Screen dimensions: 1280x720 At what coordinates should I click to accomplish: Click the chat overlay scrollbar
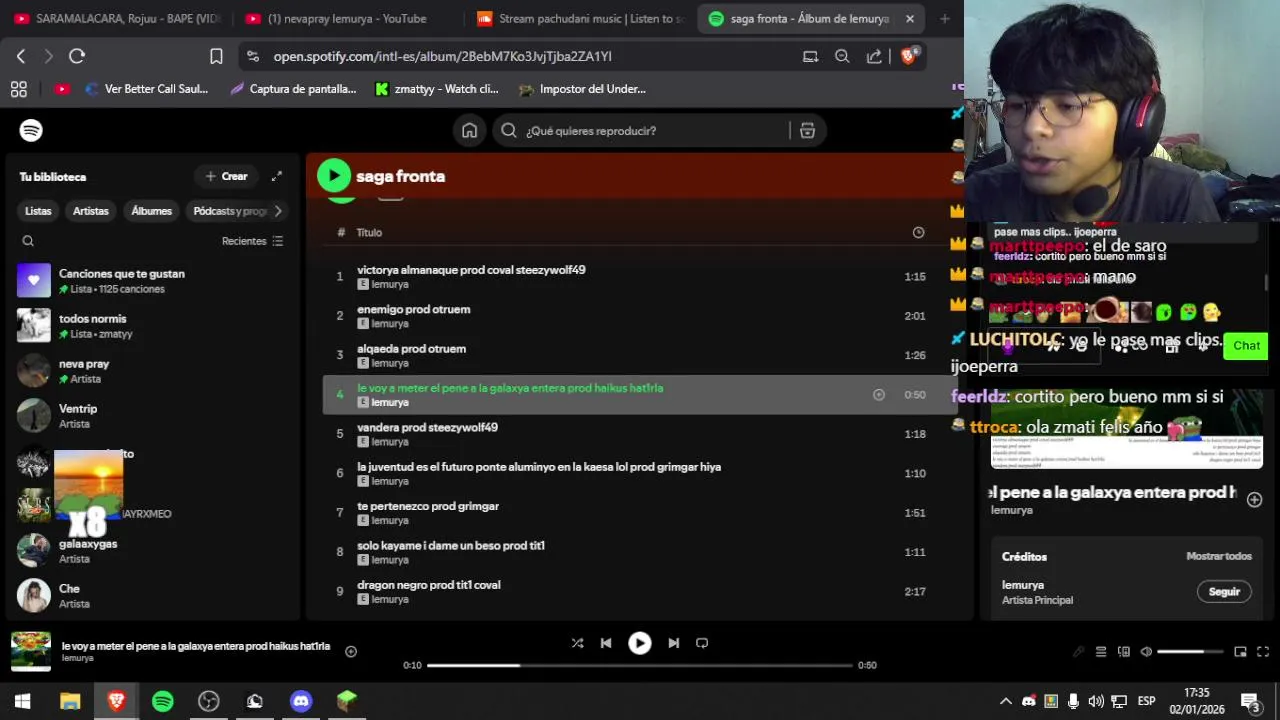pyautogui.click(x=1266, y=282)
